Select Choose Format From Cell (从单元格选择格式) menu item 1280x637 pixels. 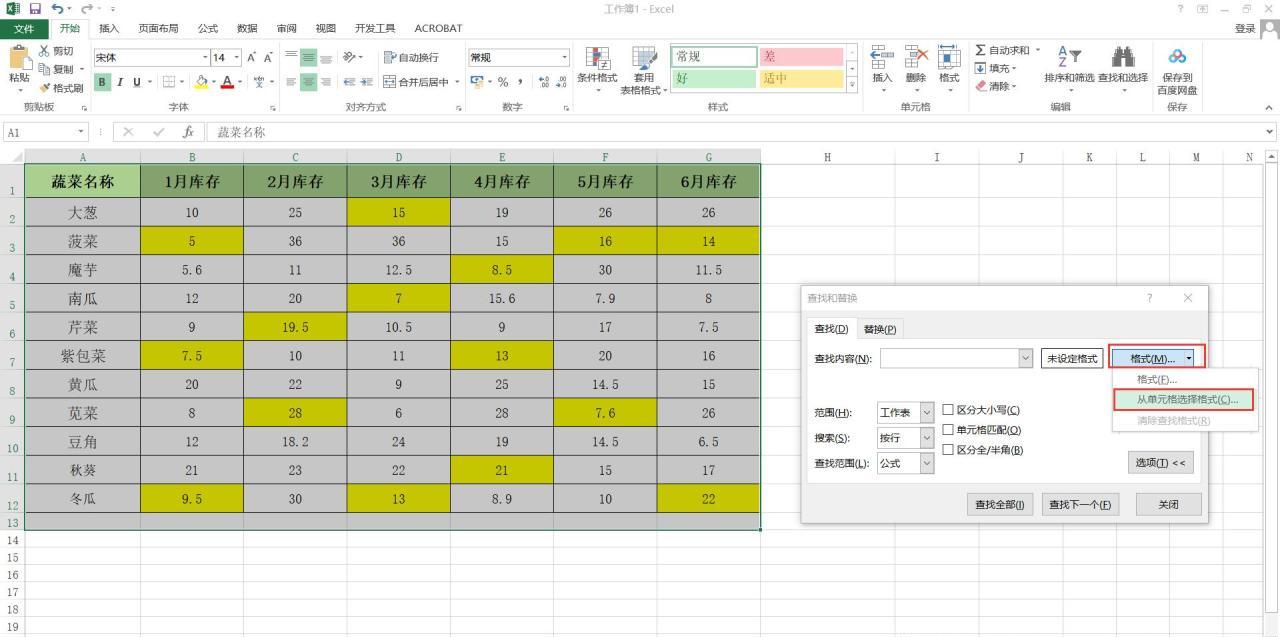pyautogui.click(x=1184, y=399)
